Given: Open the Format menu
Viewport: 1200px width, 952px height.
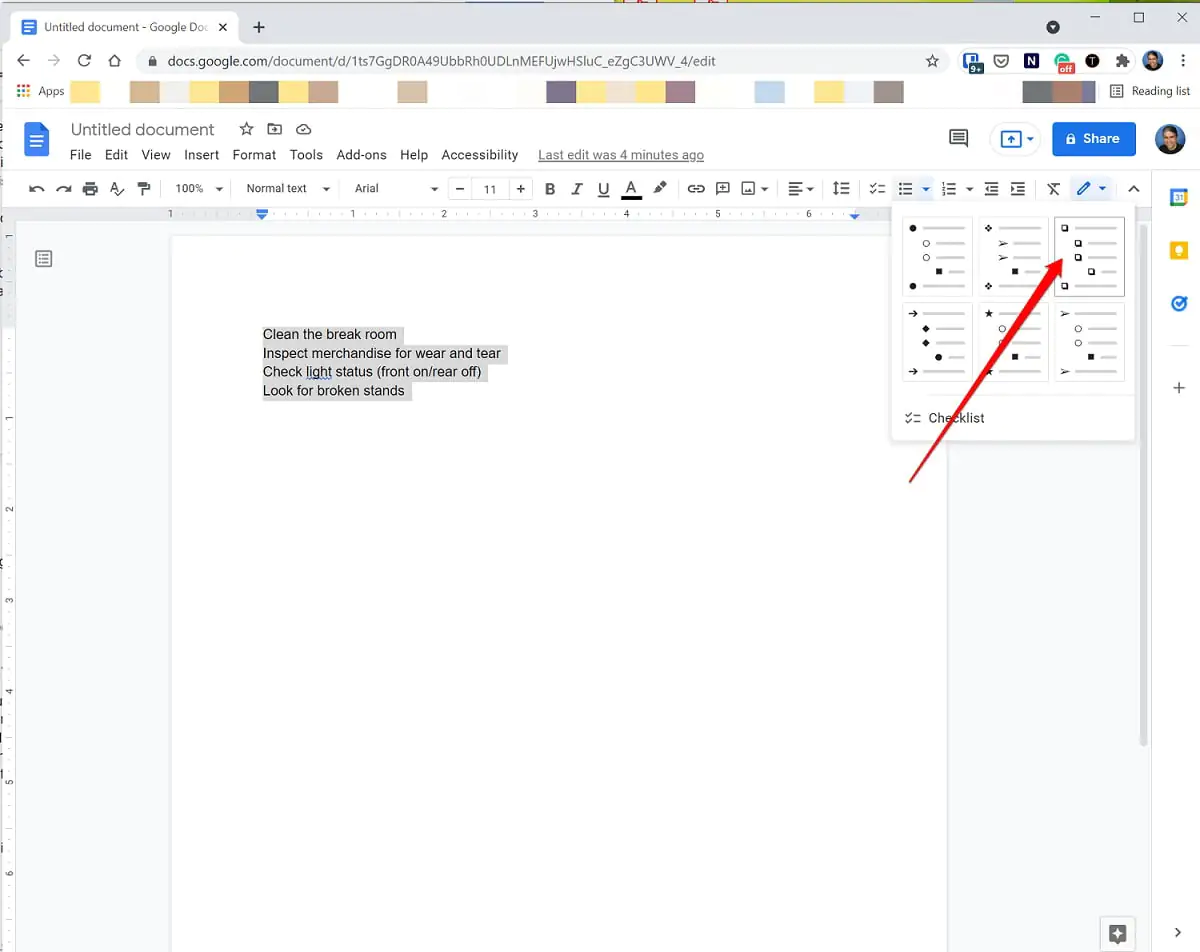Looking at the screenshot, I should pyautogui.click(x=254, y=155).
